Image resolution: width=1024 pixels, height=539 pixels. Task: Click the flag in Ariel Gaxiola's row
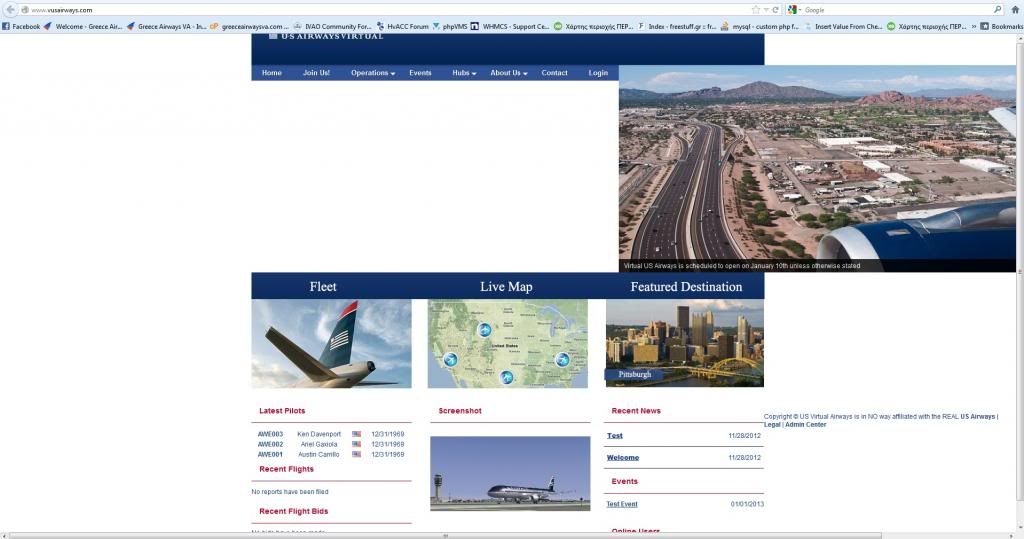(357, 444)
